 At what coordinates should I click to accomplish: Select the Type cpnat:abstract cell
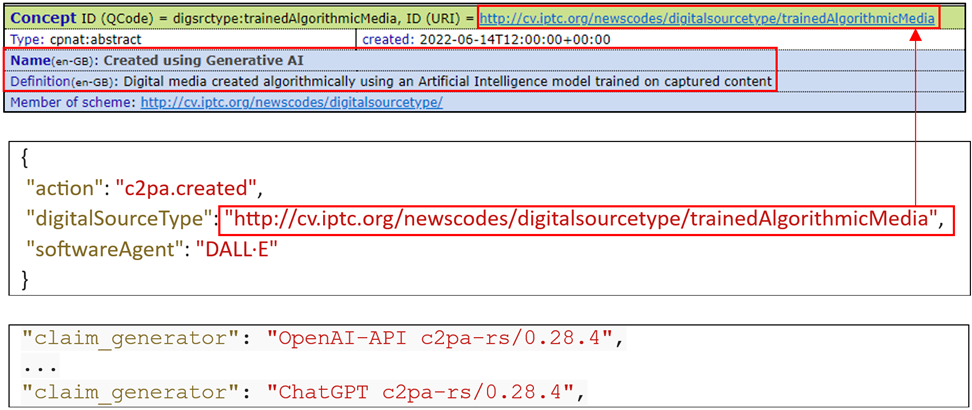(180, 39)
